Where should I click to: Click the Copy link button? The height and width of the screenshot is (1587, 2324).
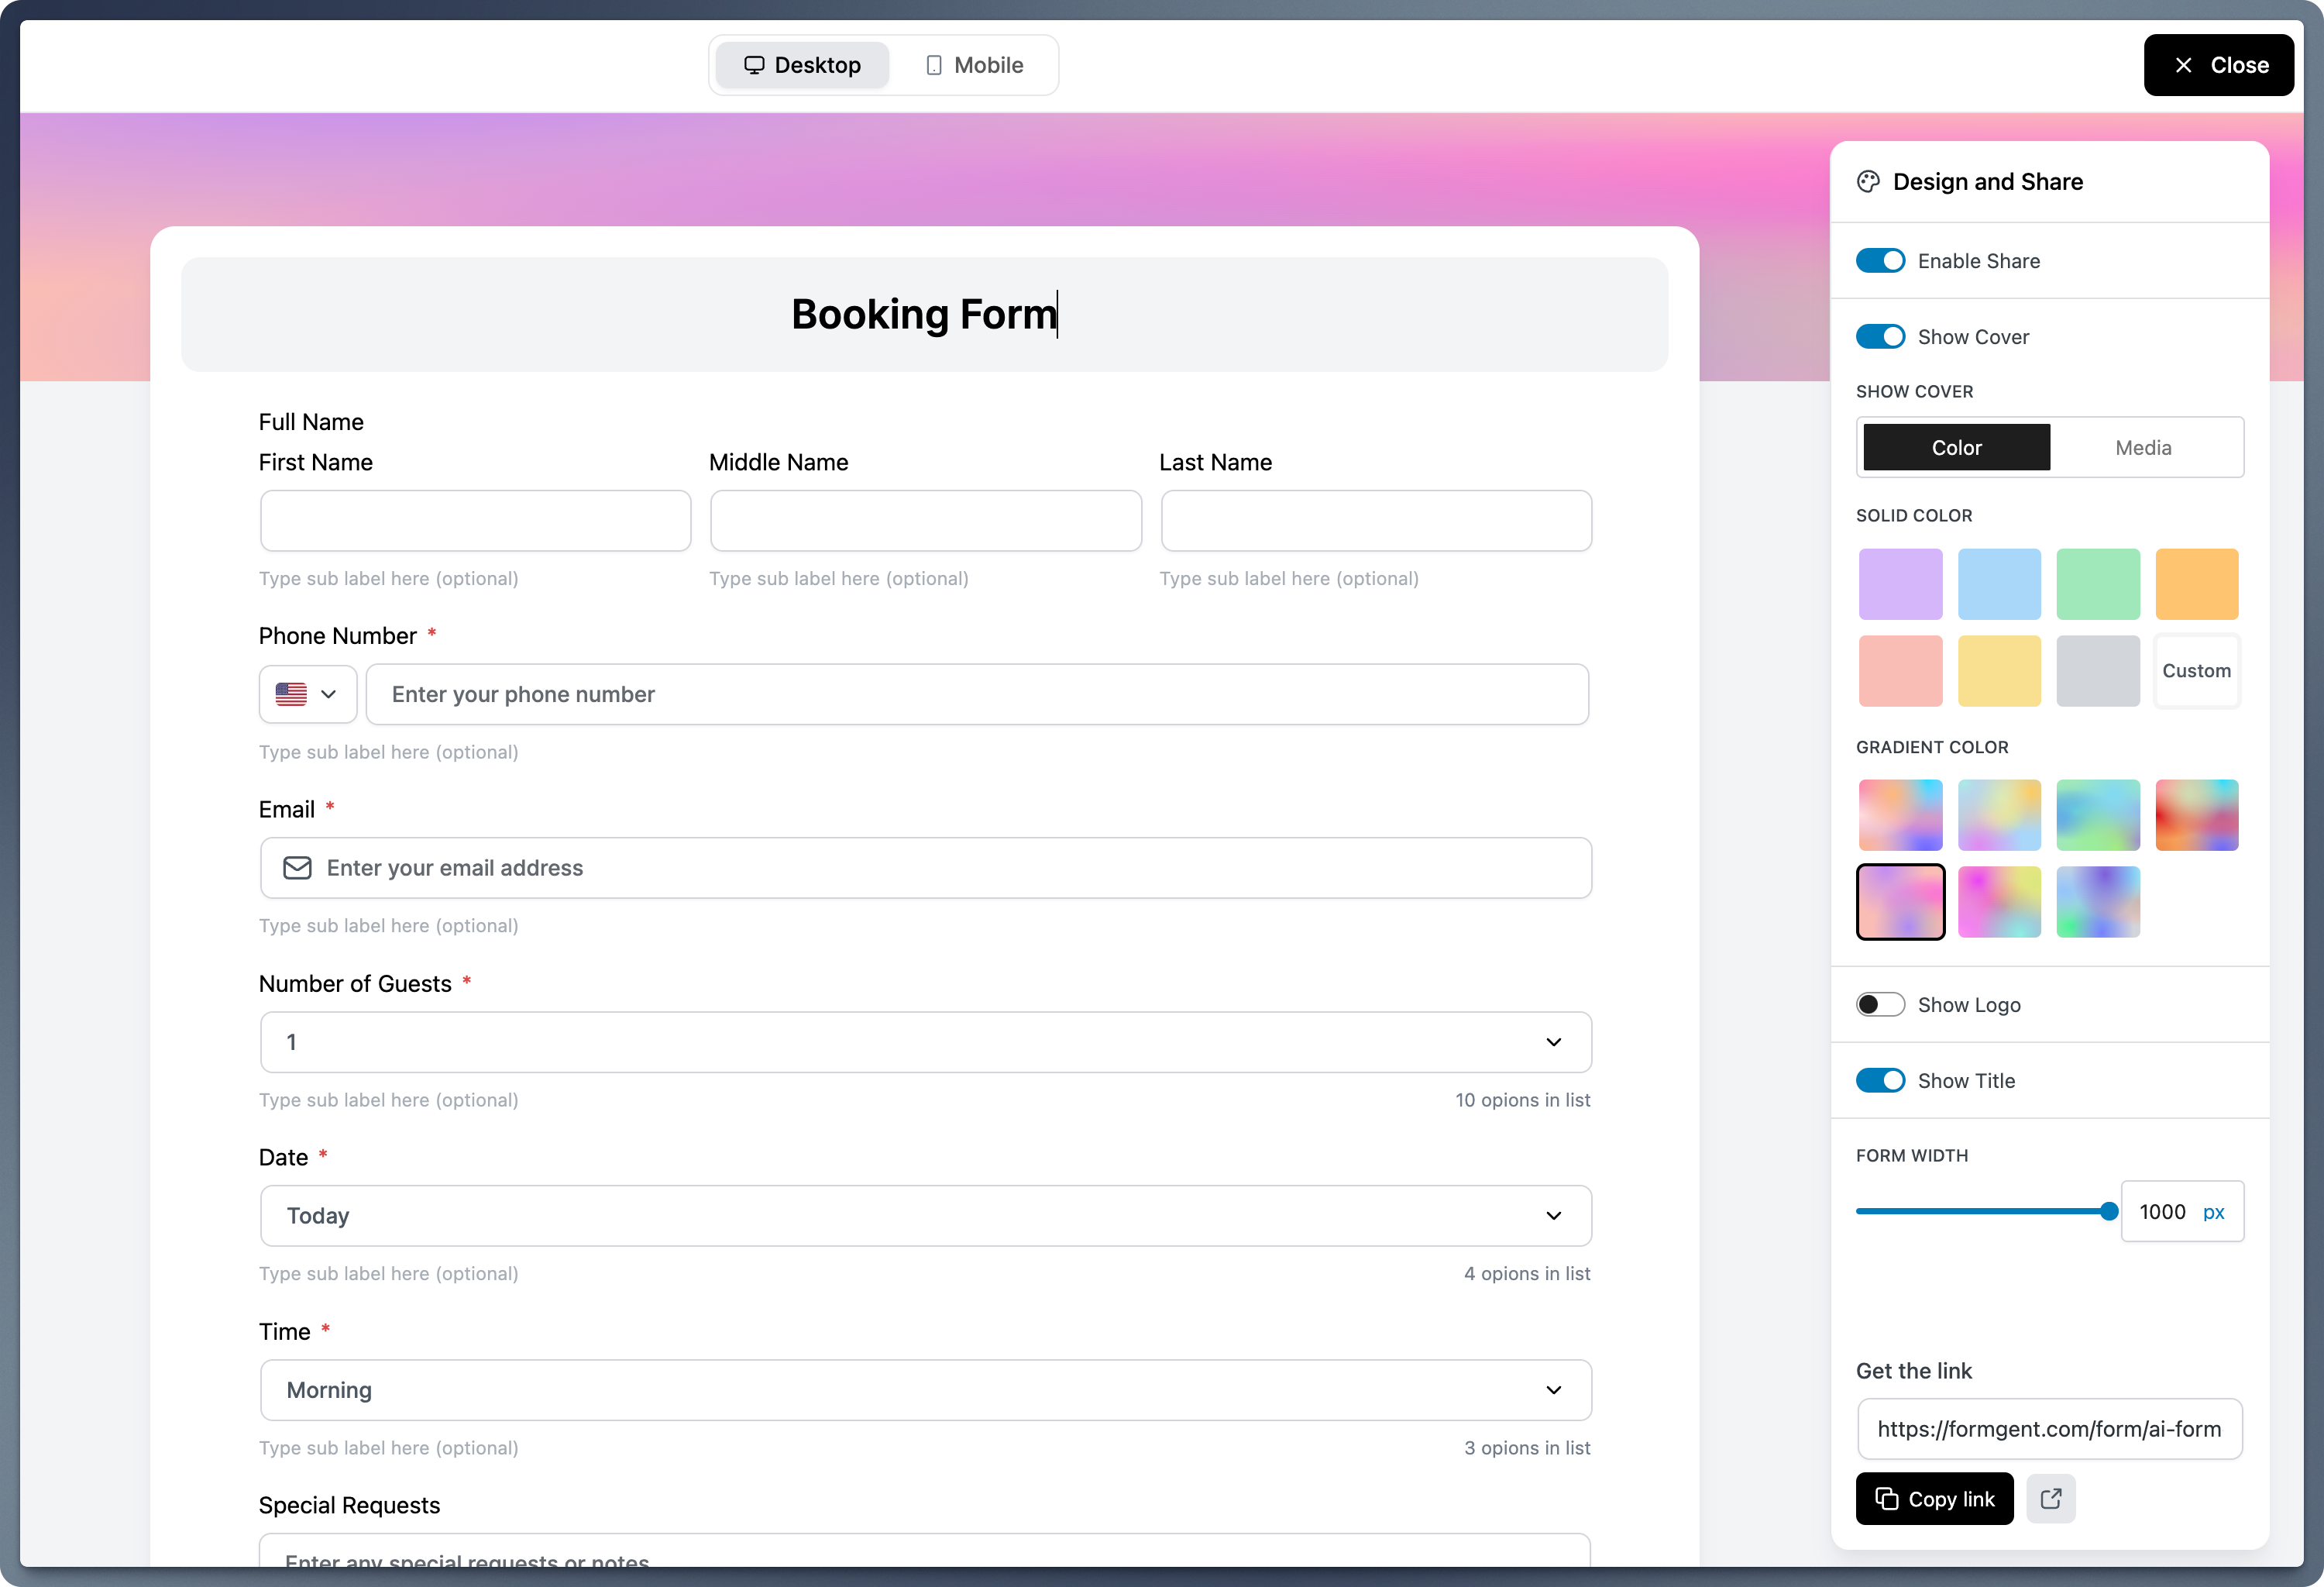click(1934, 1498)
